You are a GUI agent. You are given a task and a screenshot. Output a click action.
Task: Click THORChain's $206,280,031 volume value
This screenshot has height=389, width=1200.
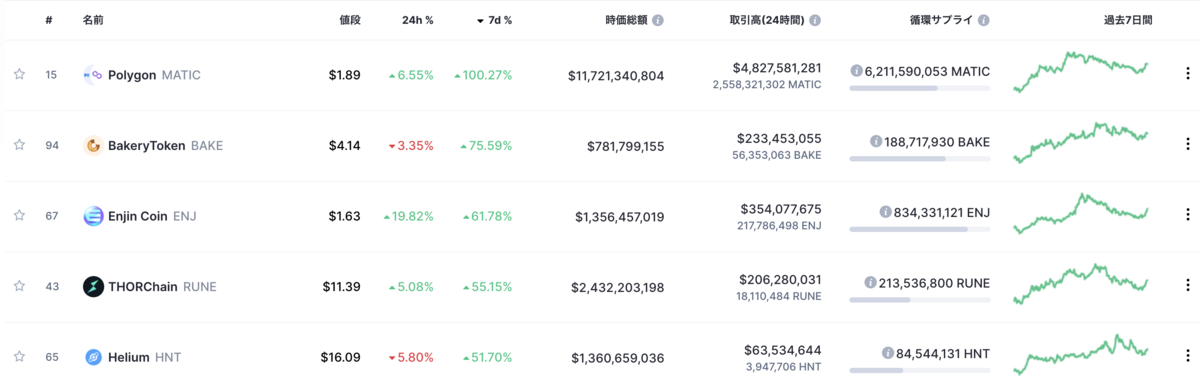[x=779, y=279]
